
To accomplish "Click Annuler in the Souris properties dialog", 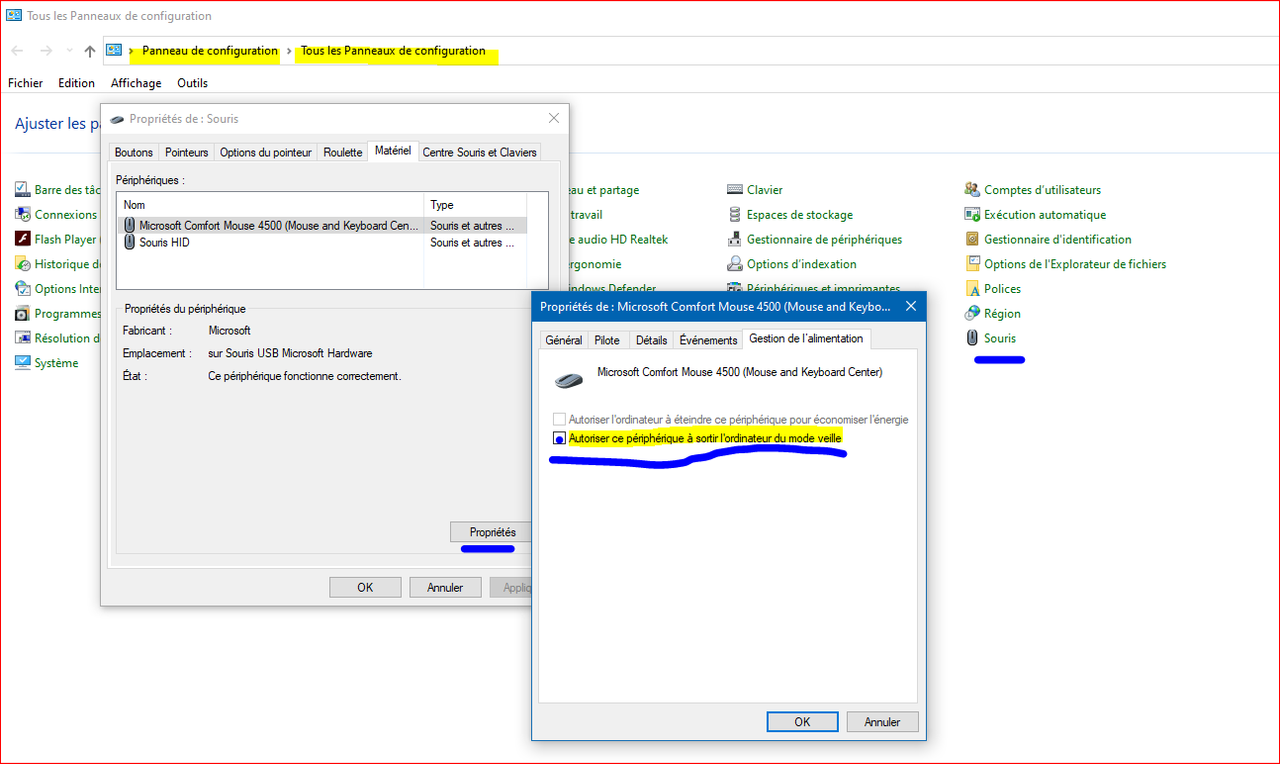I will coord(445,588).
